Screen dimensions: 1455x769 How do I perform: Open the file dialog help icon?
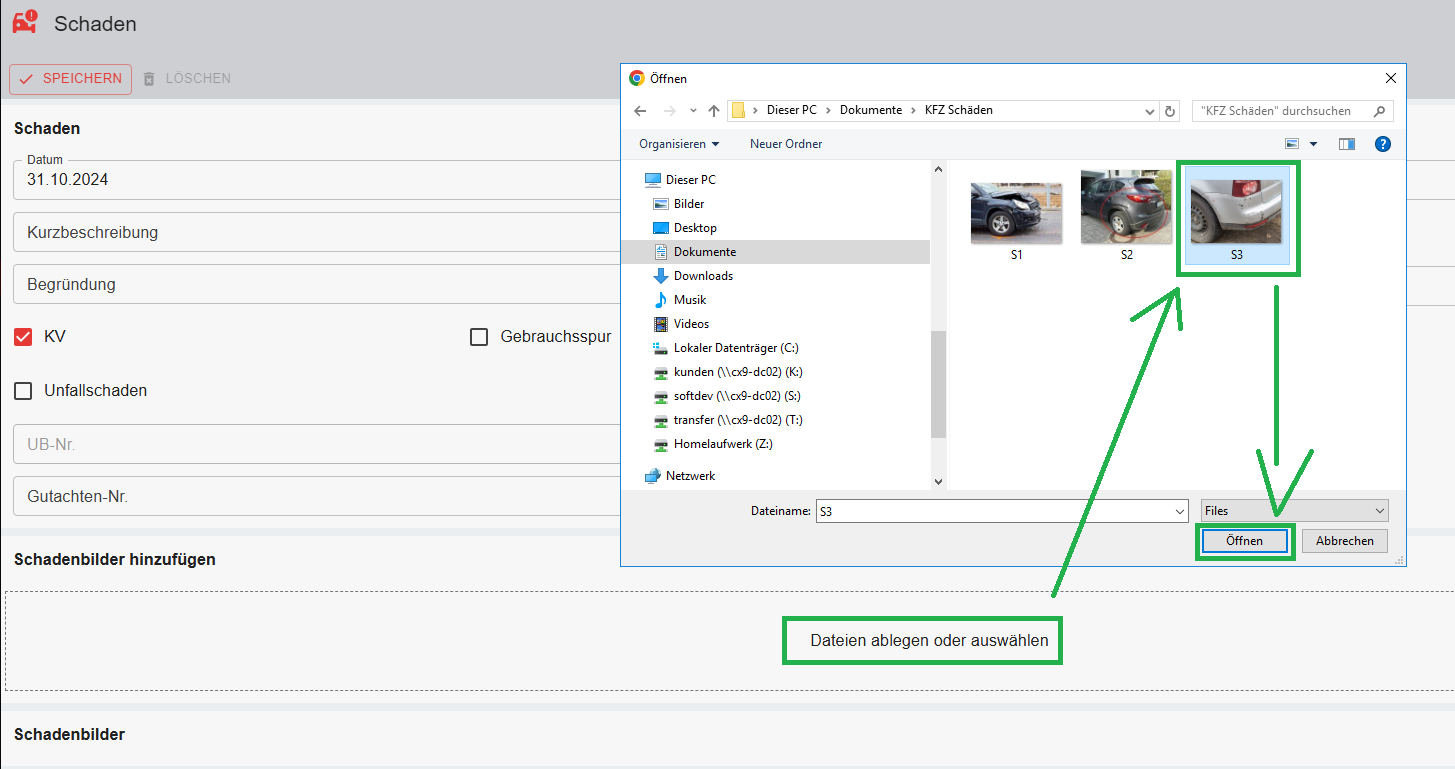point(1382,144)
